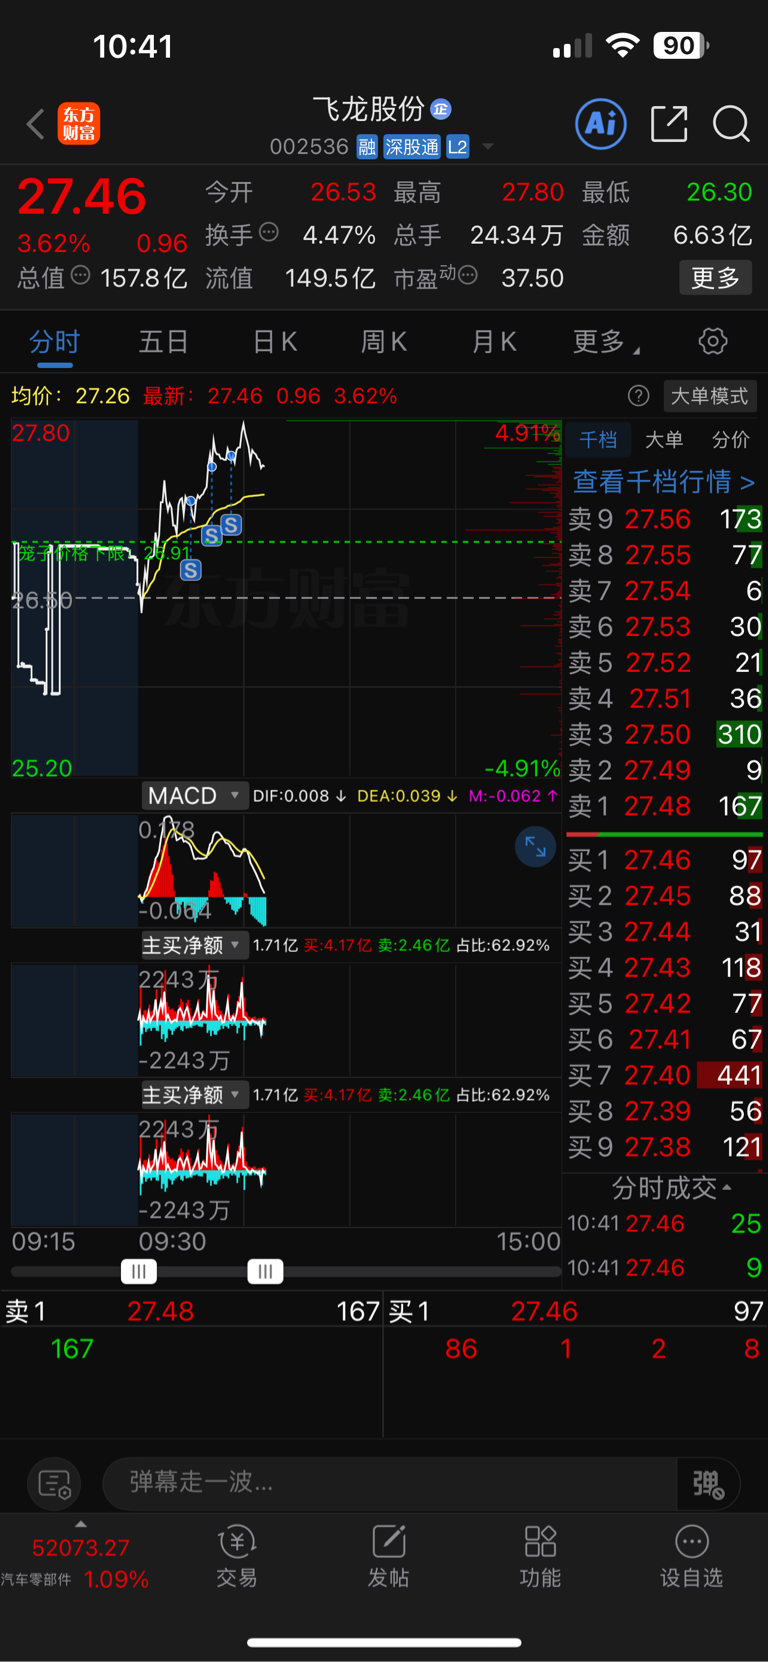Select 买7 27.40 order row
The width and height of the screenshot is (768, 1662).
coord(665,1075)
